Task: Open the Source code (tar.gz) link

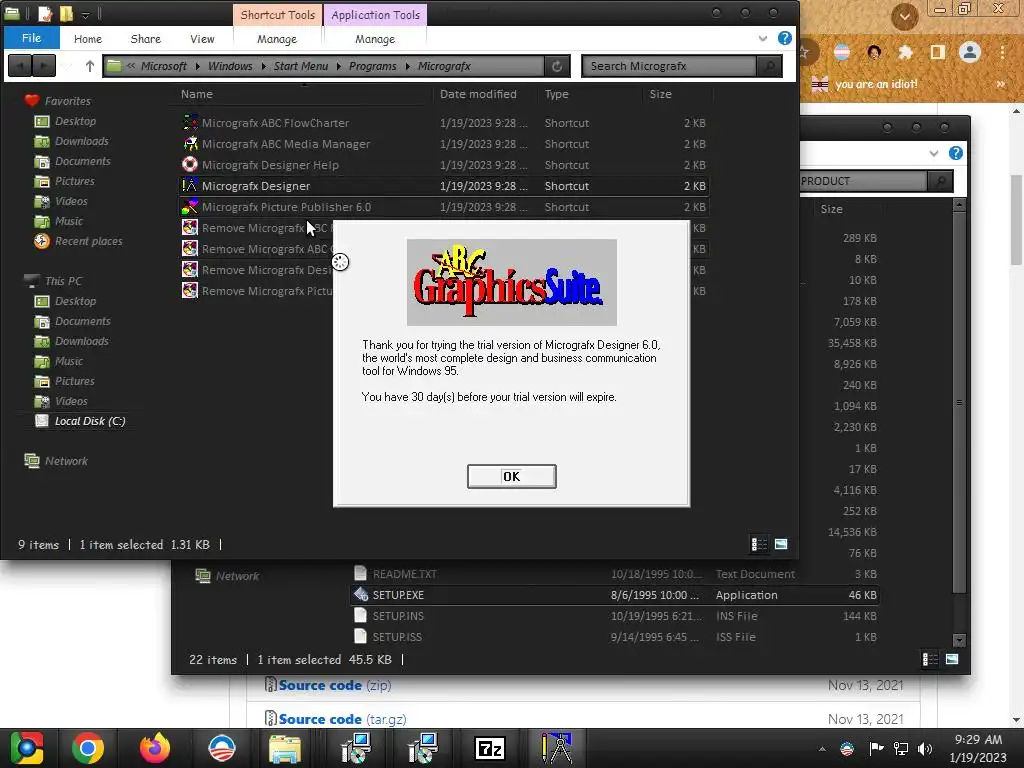Action: pyautogui.click(x=342, y=719)
